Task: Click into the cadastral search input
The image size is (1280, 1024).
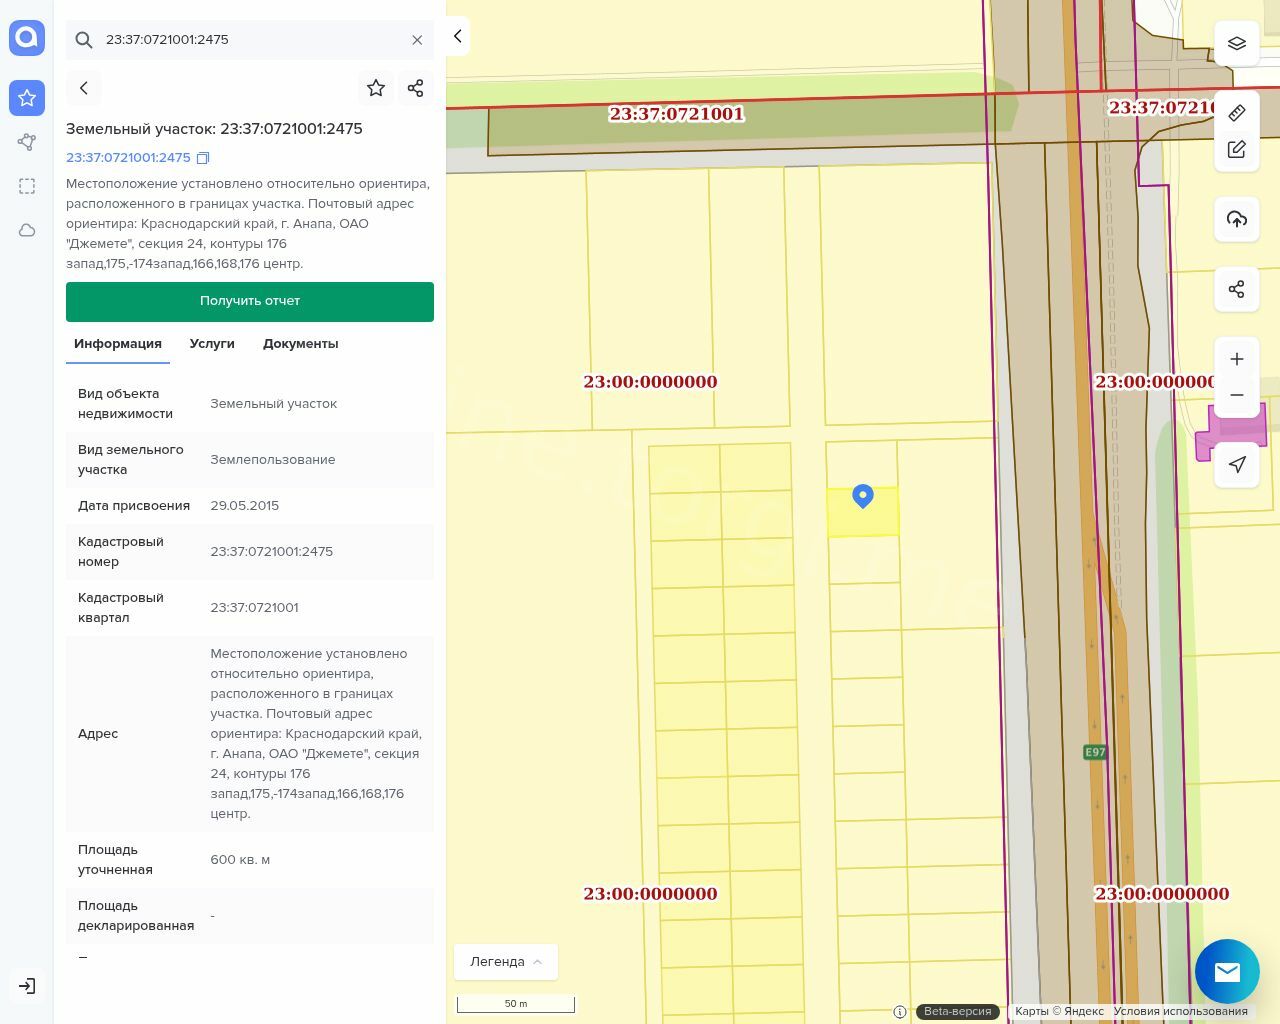Action: click(x=250, y=40)
